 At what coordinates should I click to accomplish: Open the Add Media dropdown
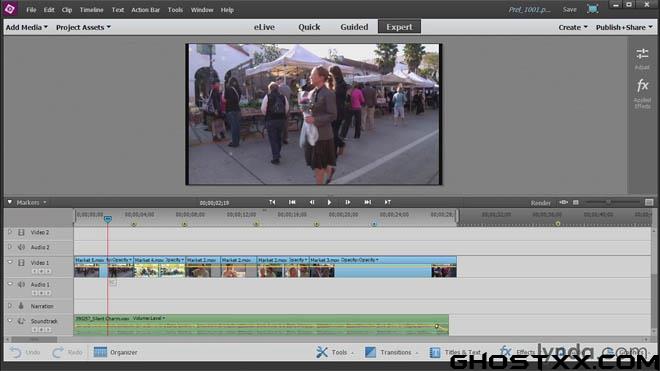[27, 27]
